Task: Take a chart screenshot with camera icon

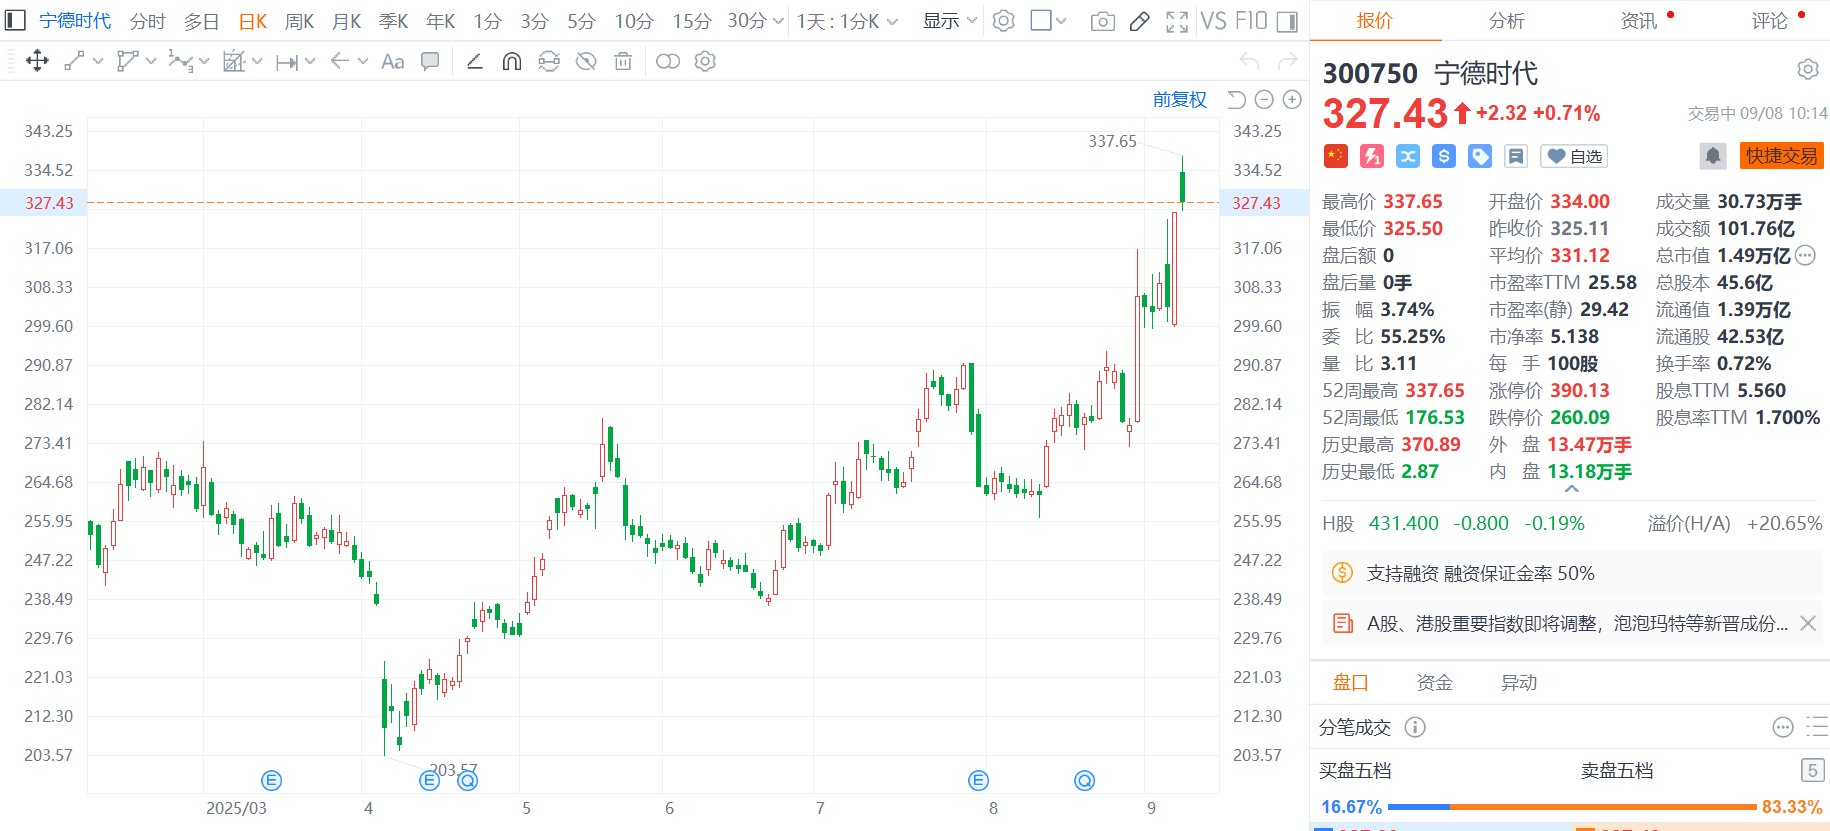Action: pyautogui.click(x=1103, y=21)
